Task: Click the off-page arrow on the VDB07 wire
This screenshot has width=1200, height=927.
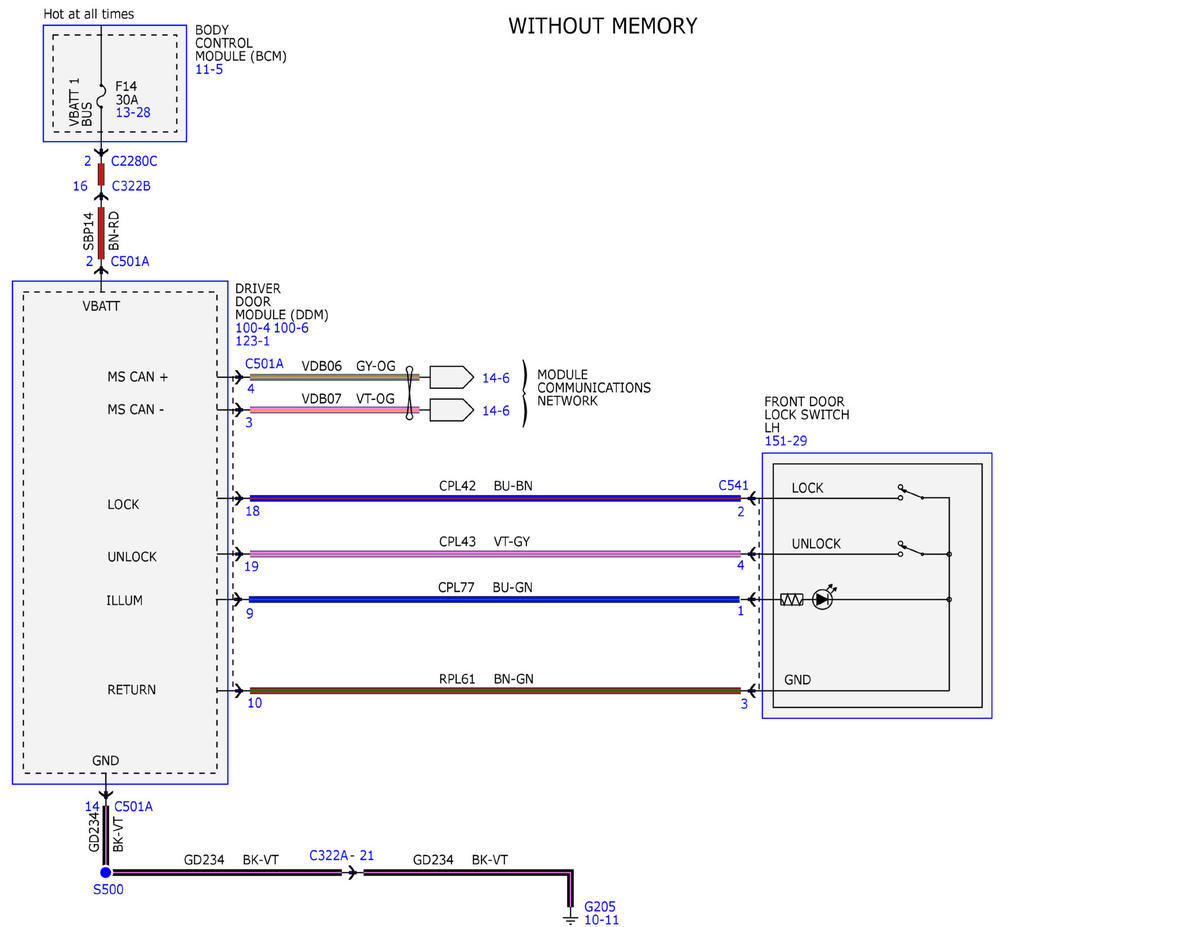Action: point(451,410)
